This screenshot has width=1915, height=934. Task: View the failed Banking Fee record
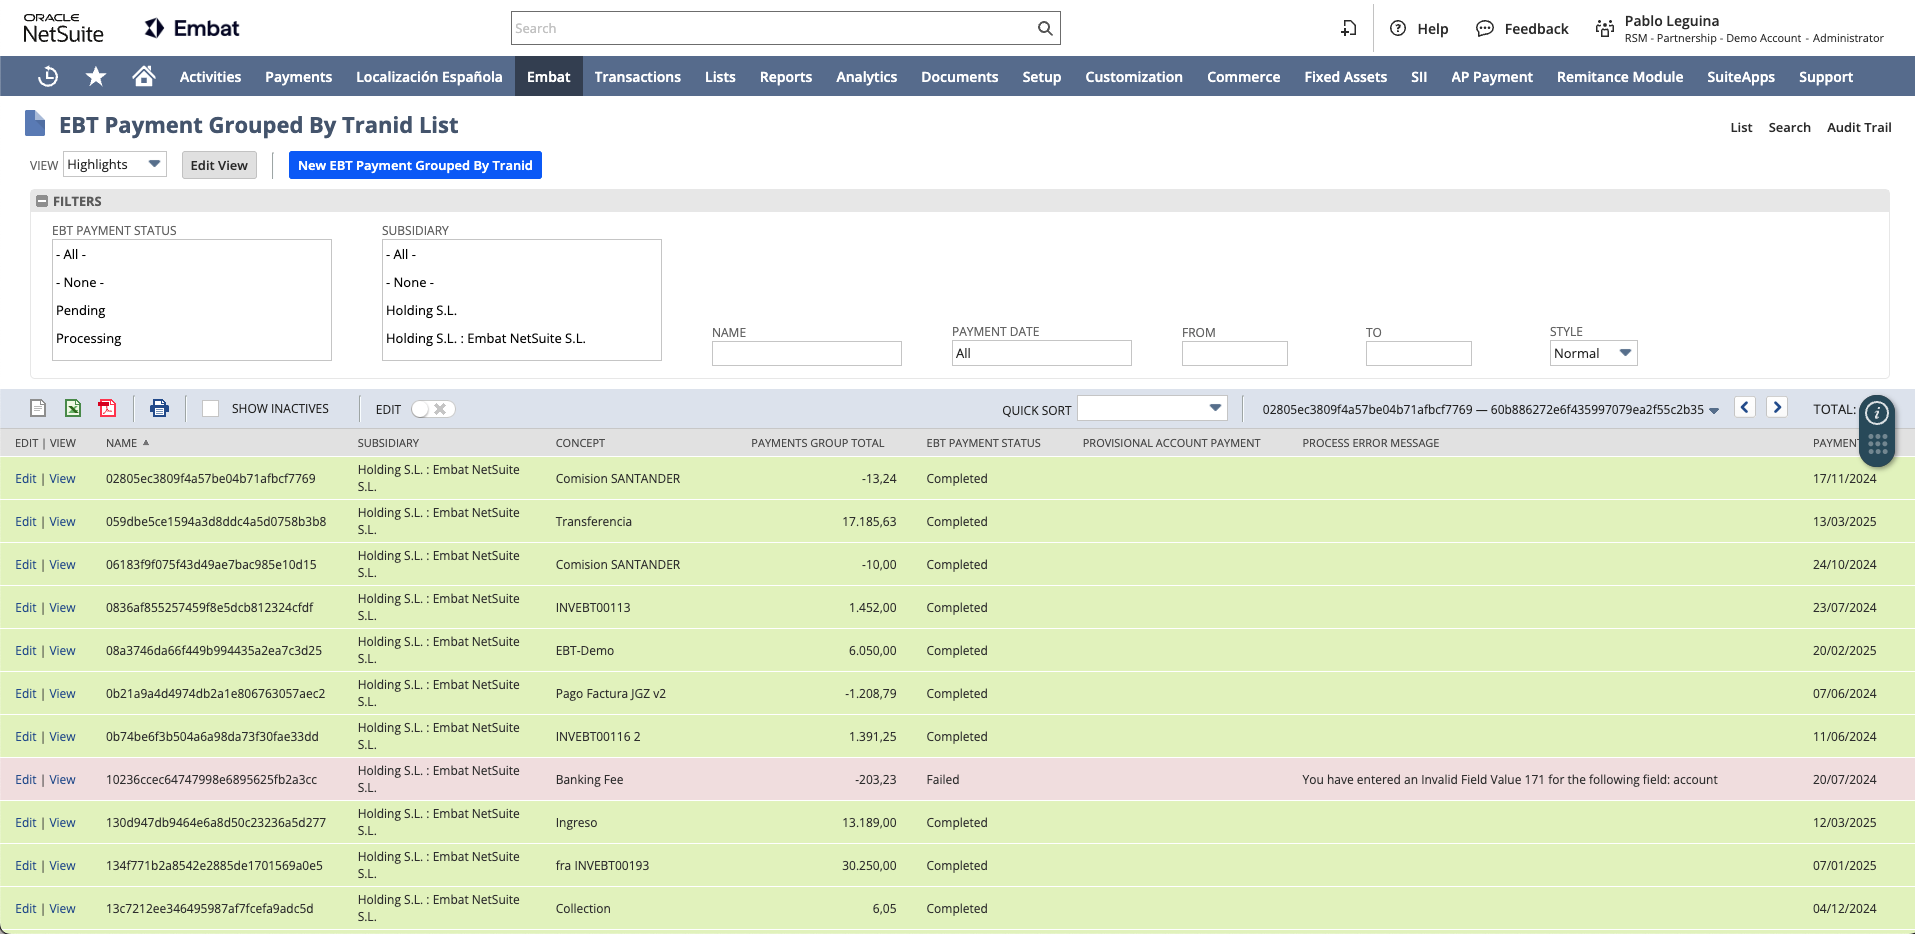[62, 780]
